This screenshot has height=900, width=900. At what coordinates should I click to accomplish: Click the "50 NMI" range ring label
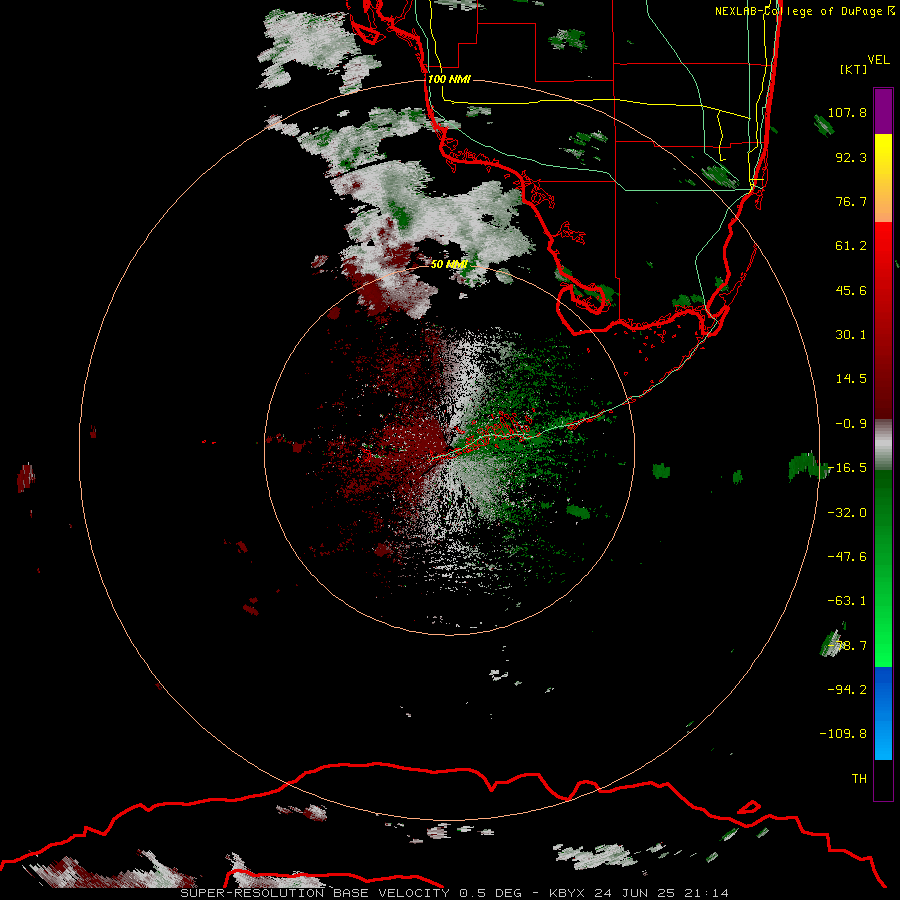pyautogui.click(x=449, y=264)
